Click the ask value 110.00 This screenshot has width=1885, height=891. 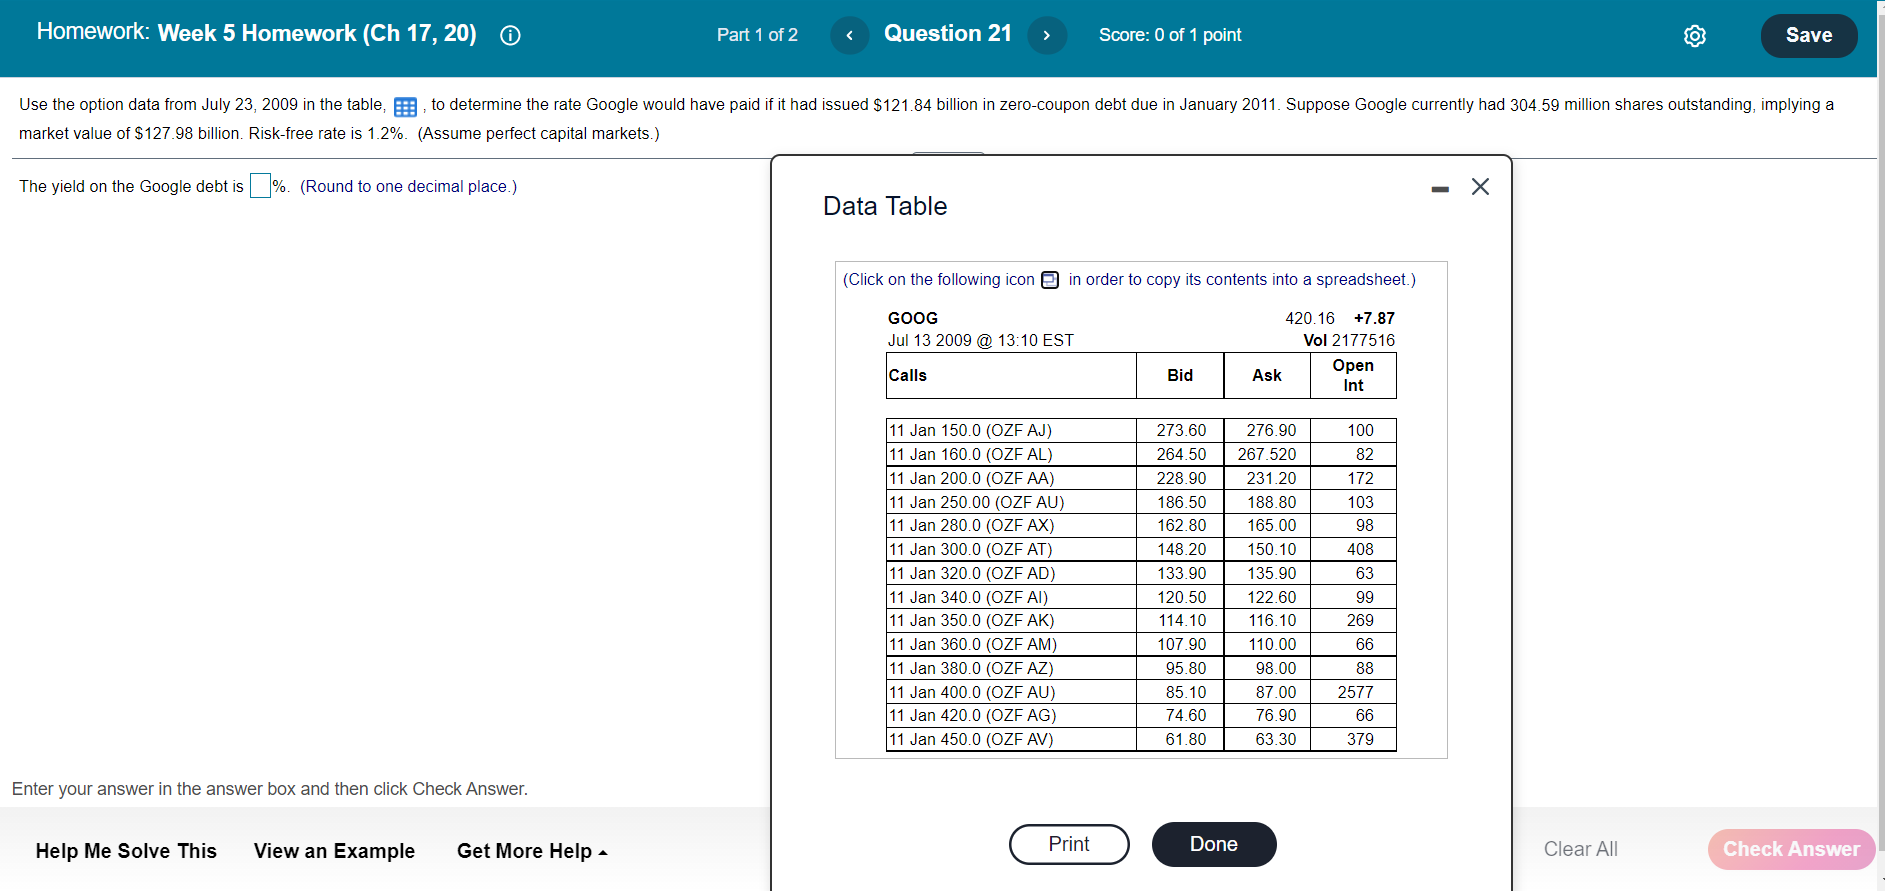[x=1272, y=645]
